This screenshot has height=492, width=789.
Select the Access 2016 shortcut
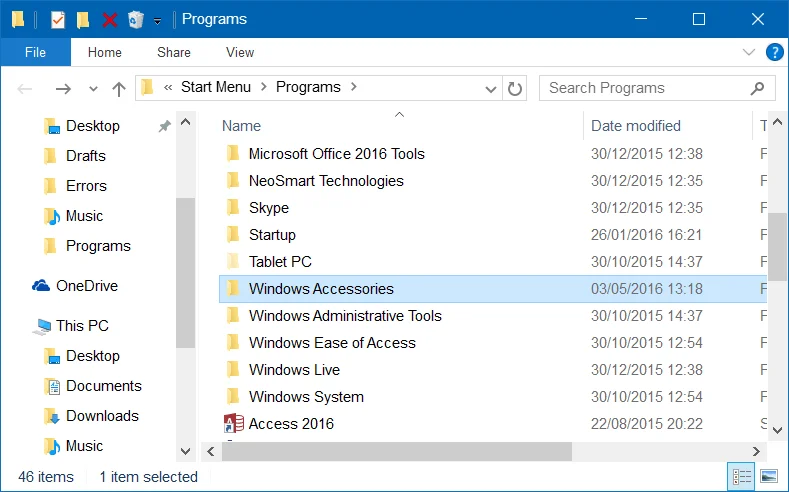pos(291,424)
